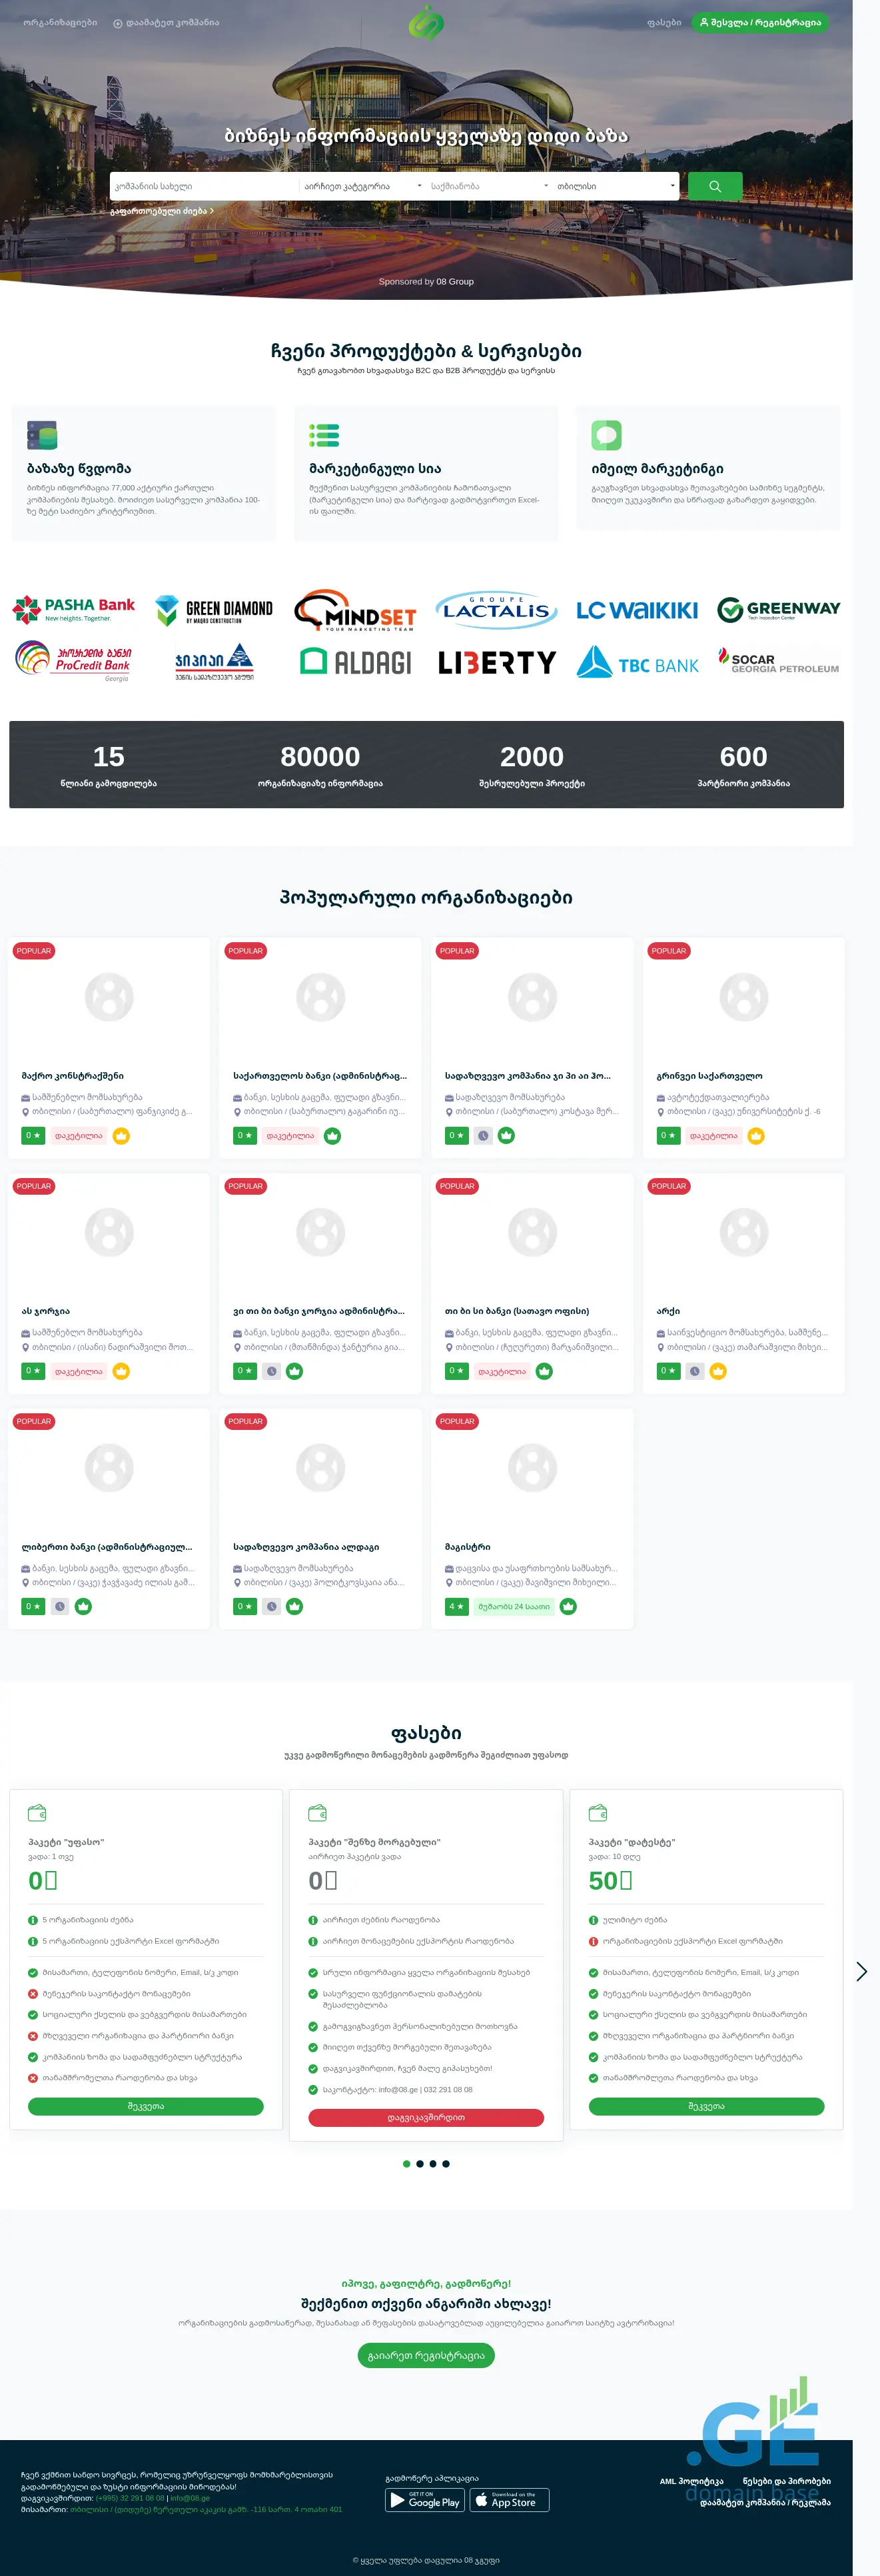Select the second pricing carousel dot

[420, 2164]
